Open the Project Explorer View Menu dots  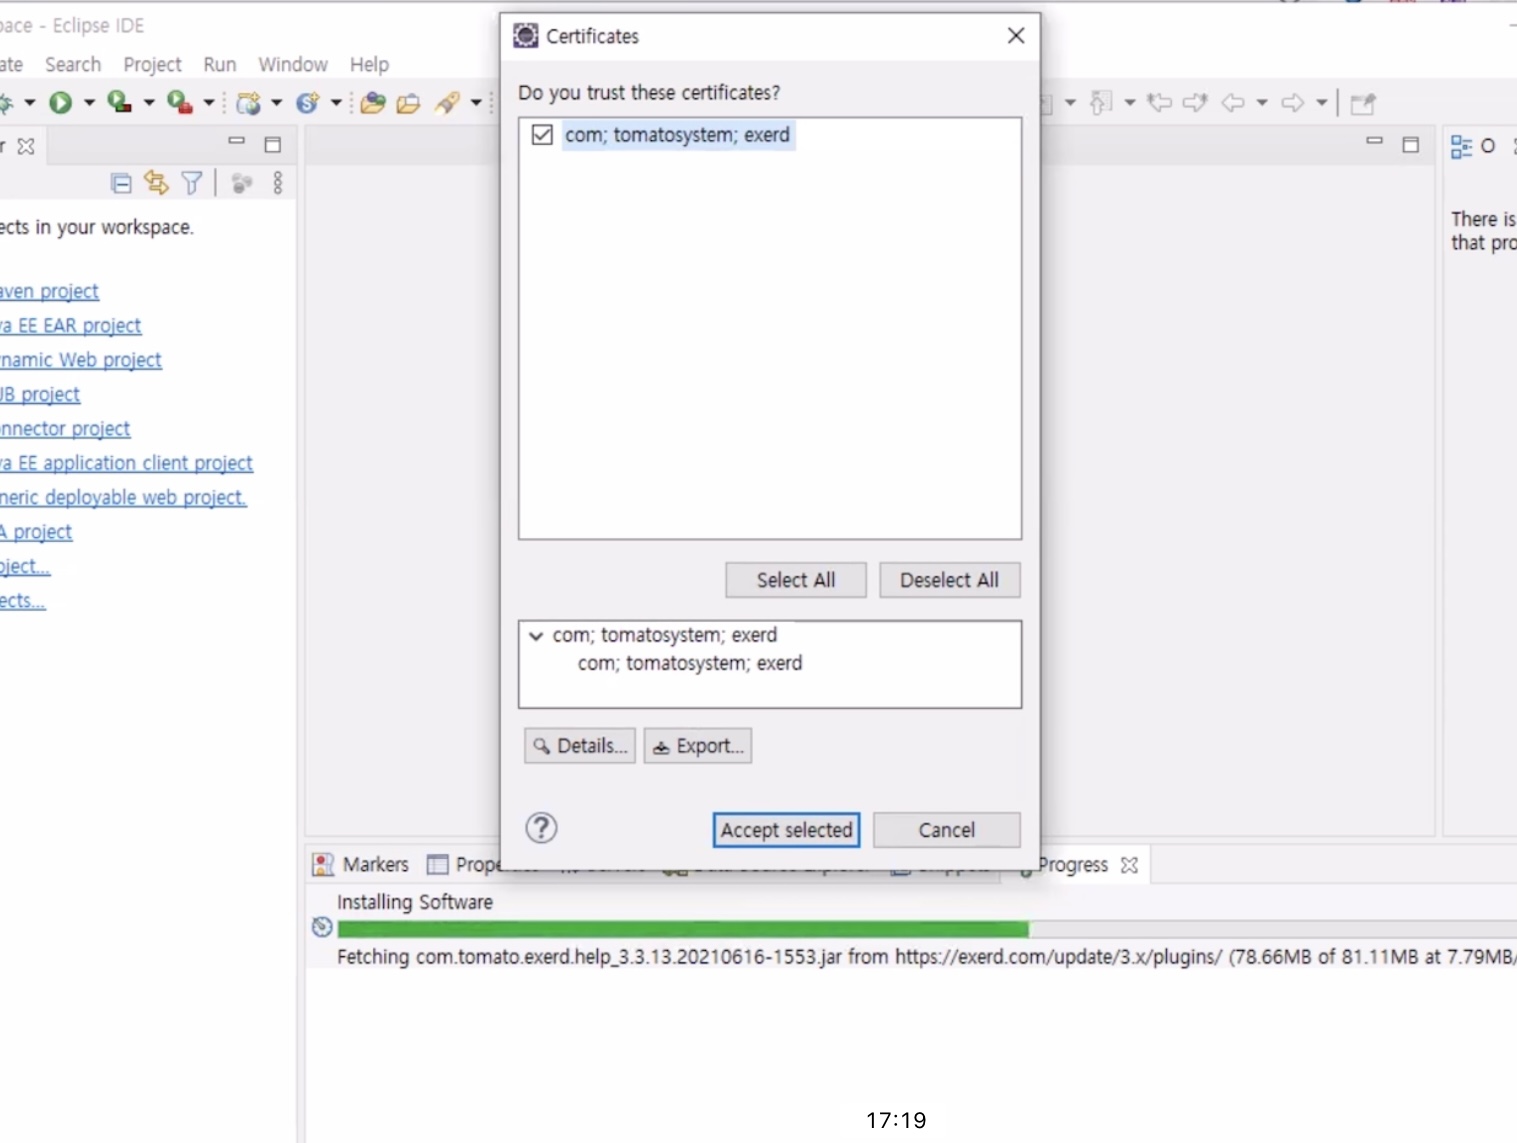coord(278,182)
